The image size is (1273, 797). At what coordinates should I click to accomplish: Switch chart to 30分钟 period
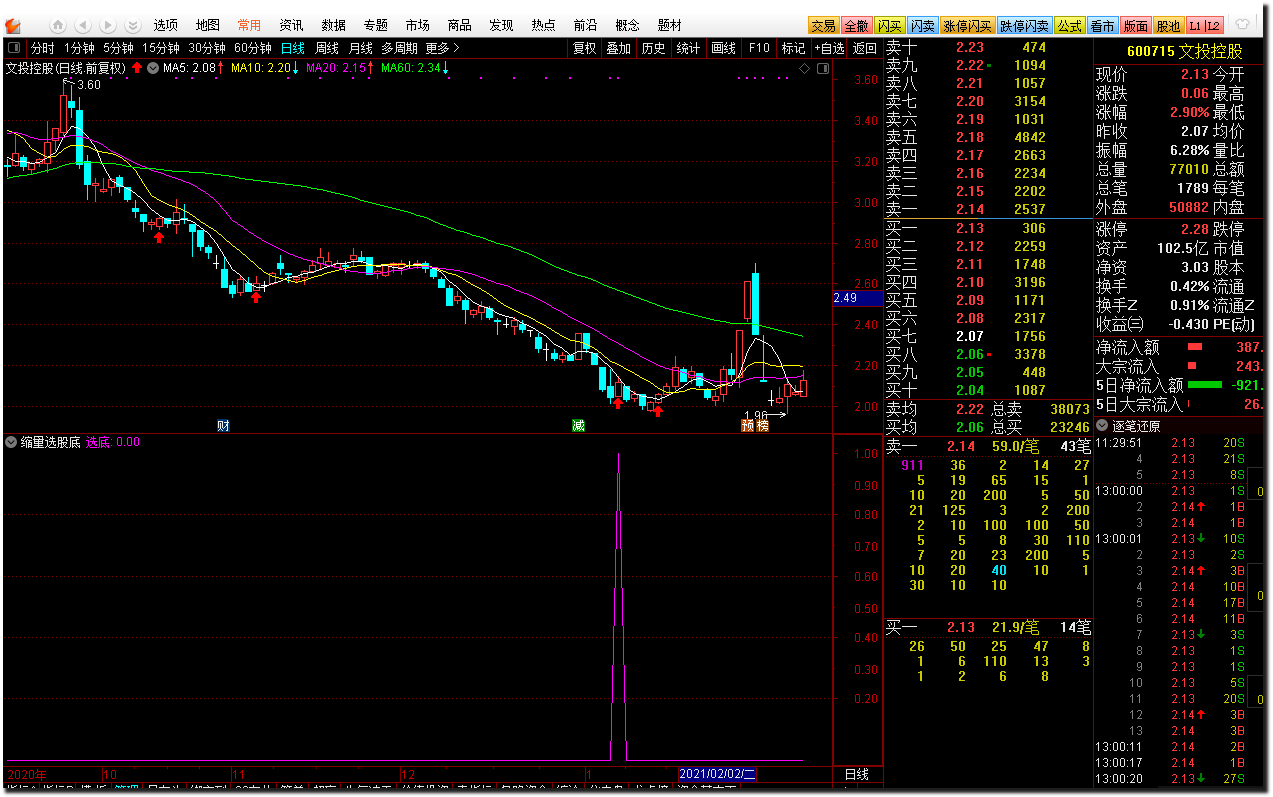point(207,47)
